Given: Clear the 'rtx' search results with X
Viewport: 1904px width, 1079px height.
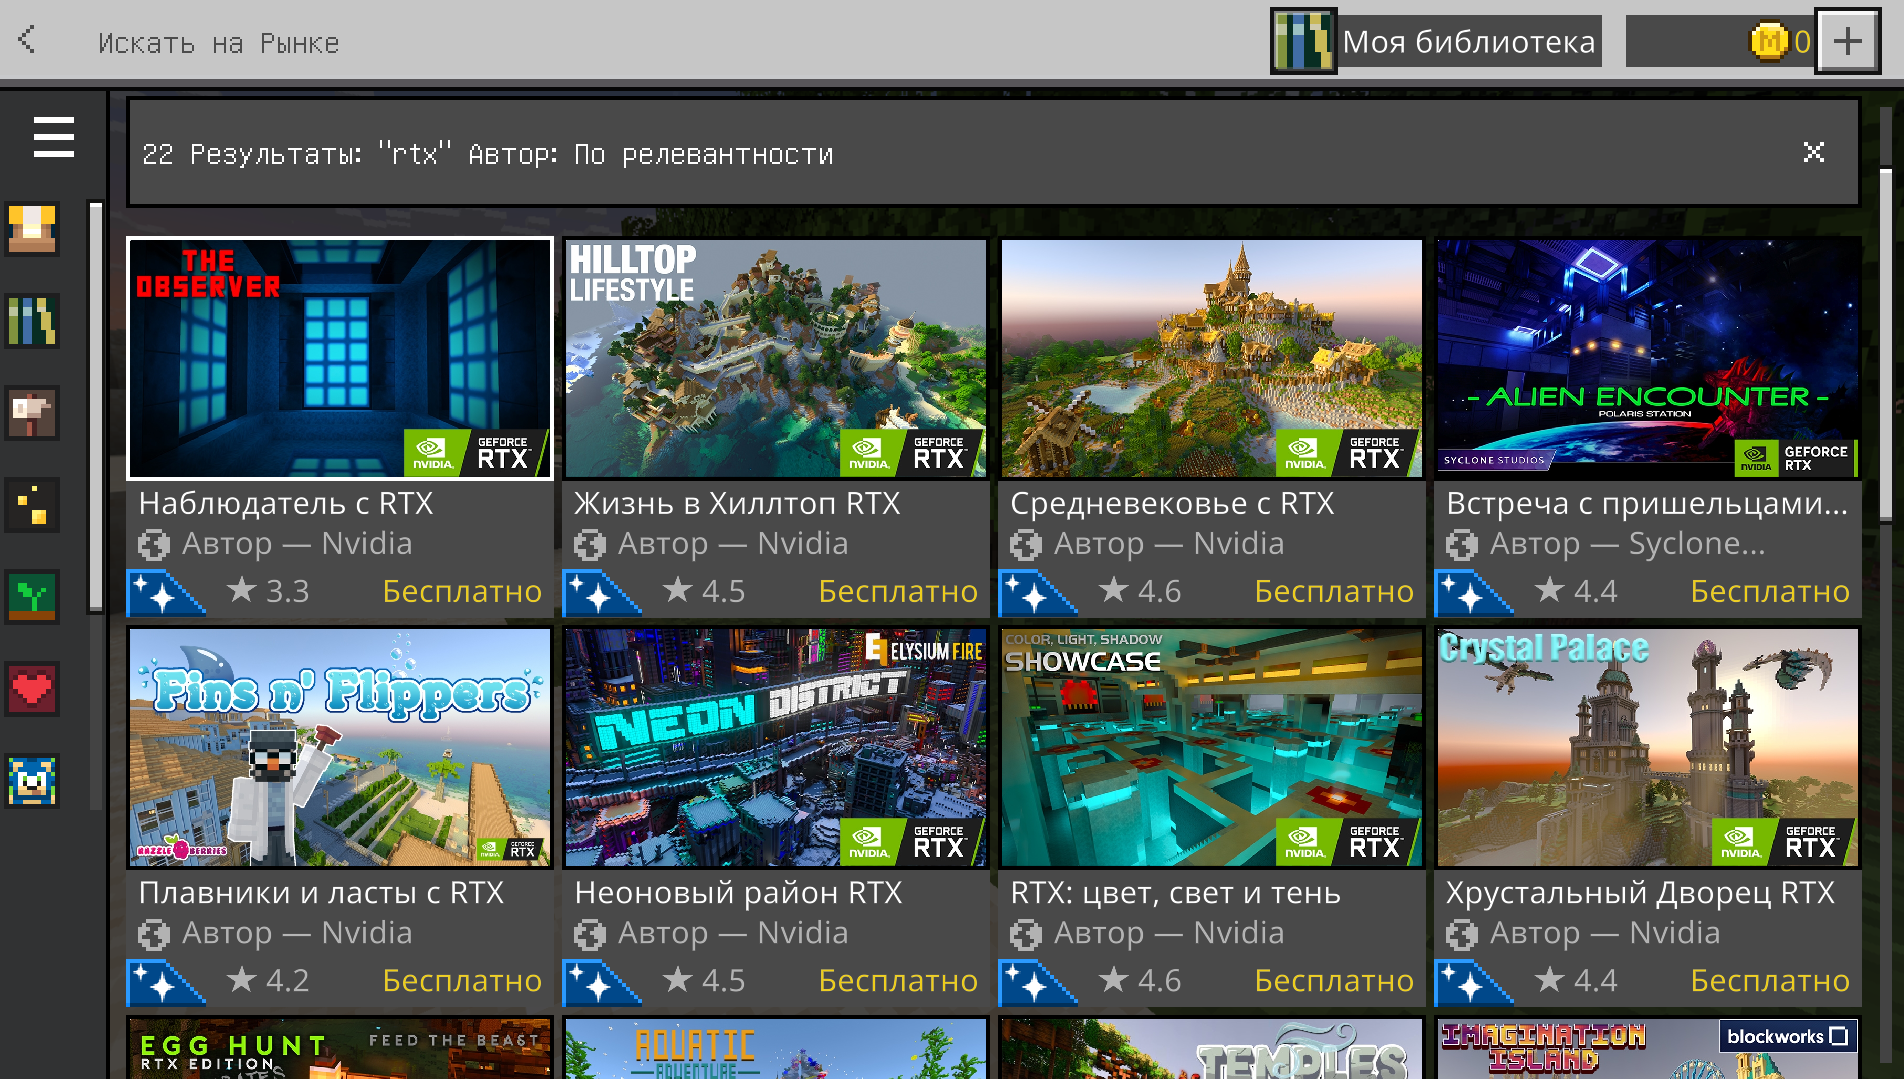Looking at the screenshot, I should pos(1813,152).
